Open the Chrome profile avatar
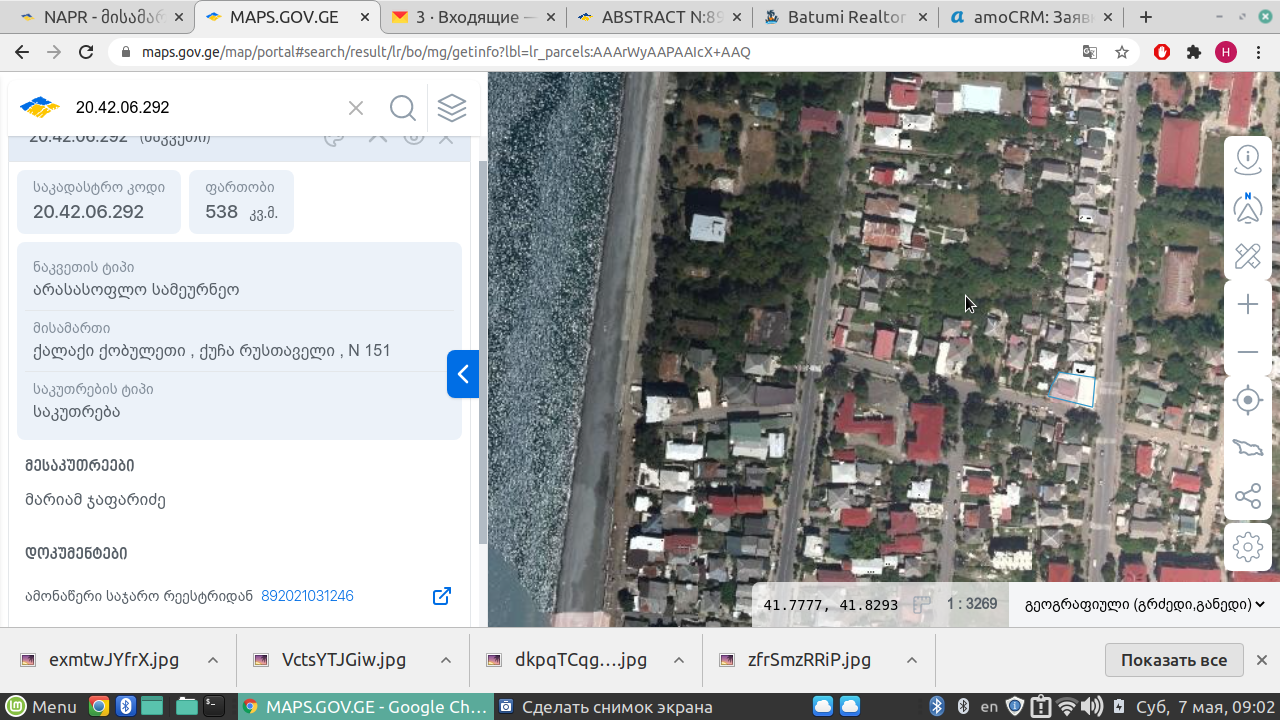The height and width of the screenshot is (720, 1280). [1226, 52]
